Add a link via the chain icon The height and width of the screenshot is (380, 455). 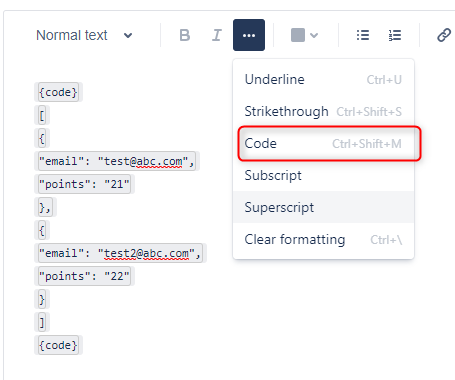coord(444,35)
